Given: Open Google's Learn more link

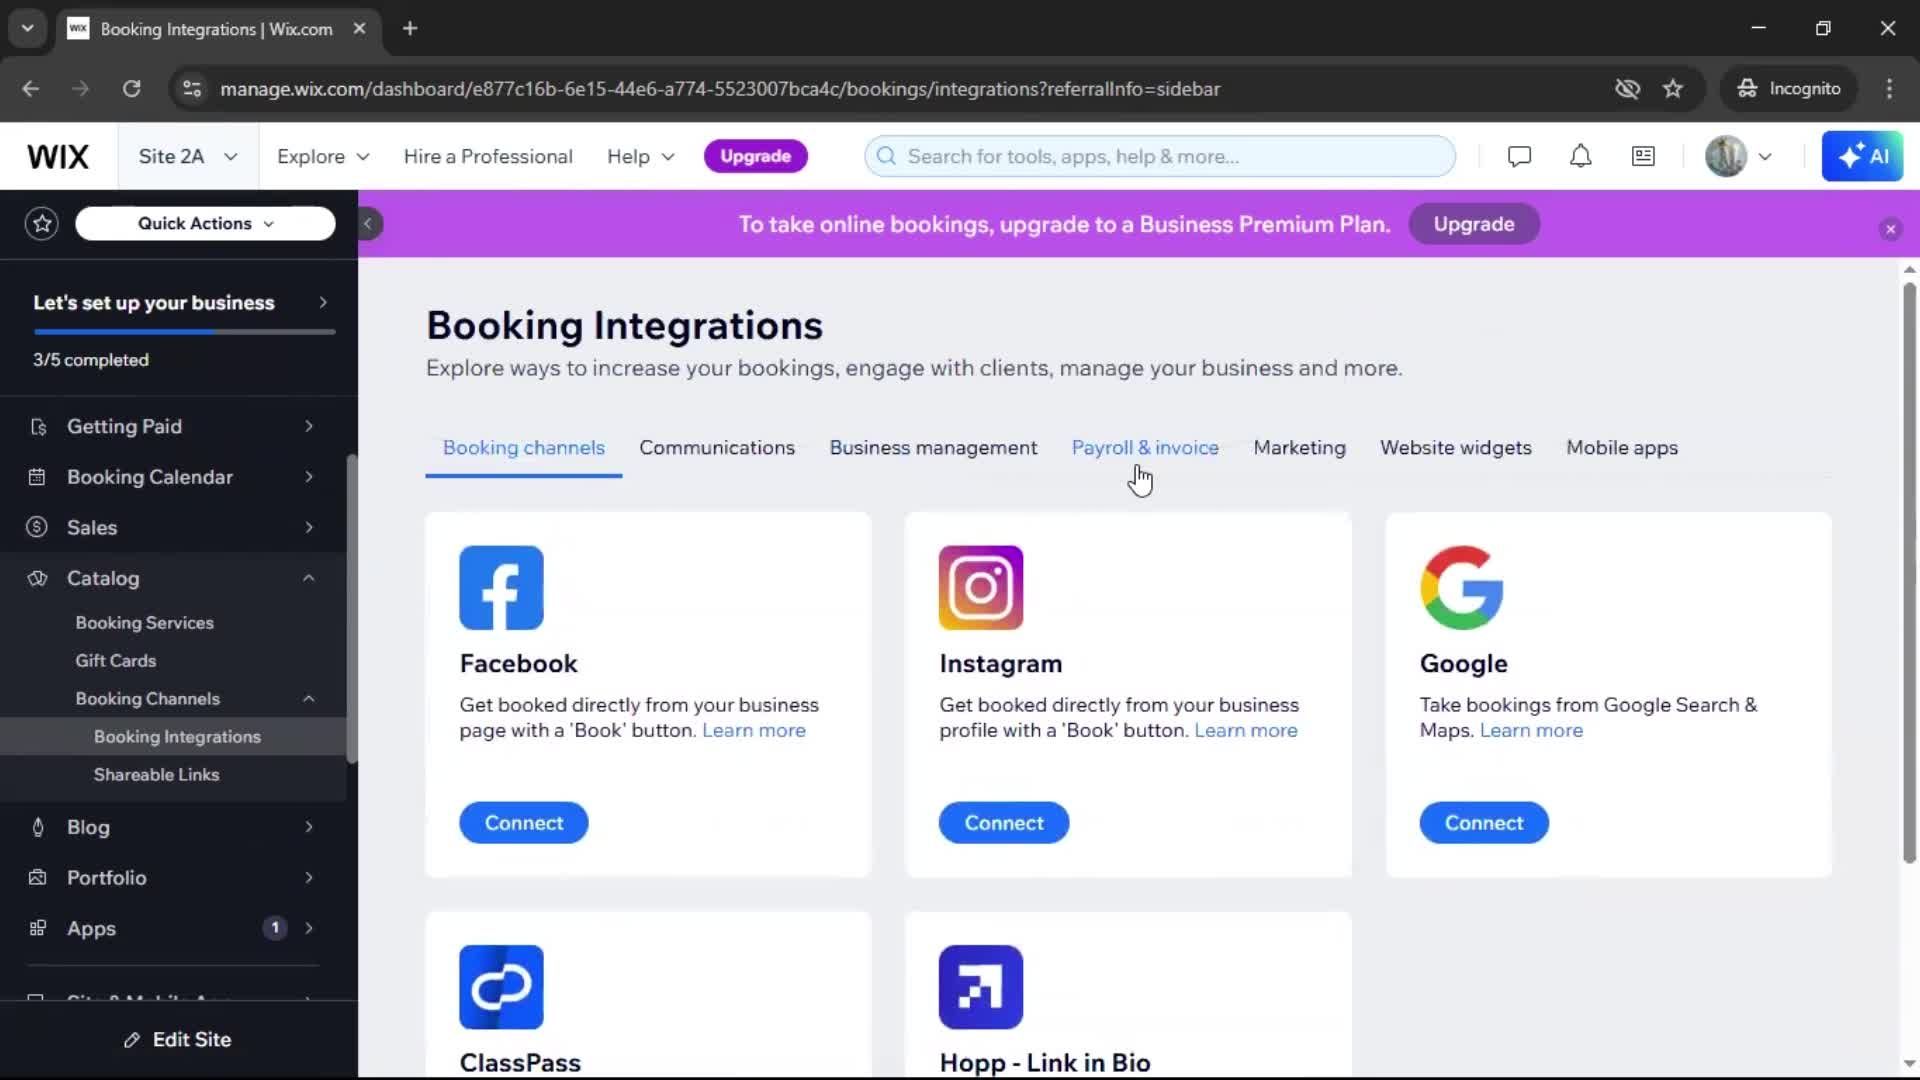Looking at the screenshot, I should click(1531, 731).
